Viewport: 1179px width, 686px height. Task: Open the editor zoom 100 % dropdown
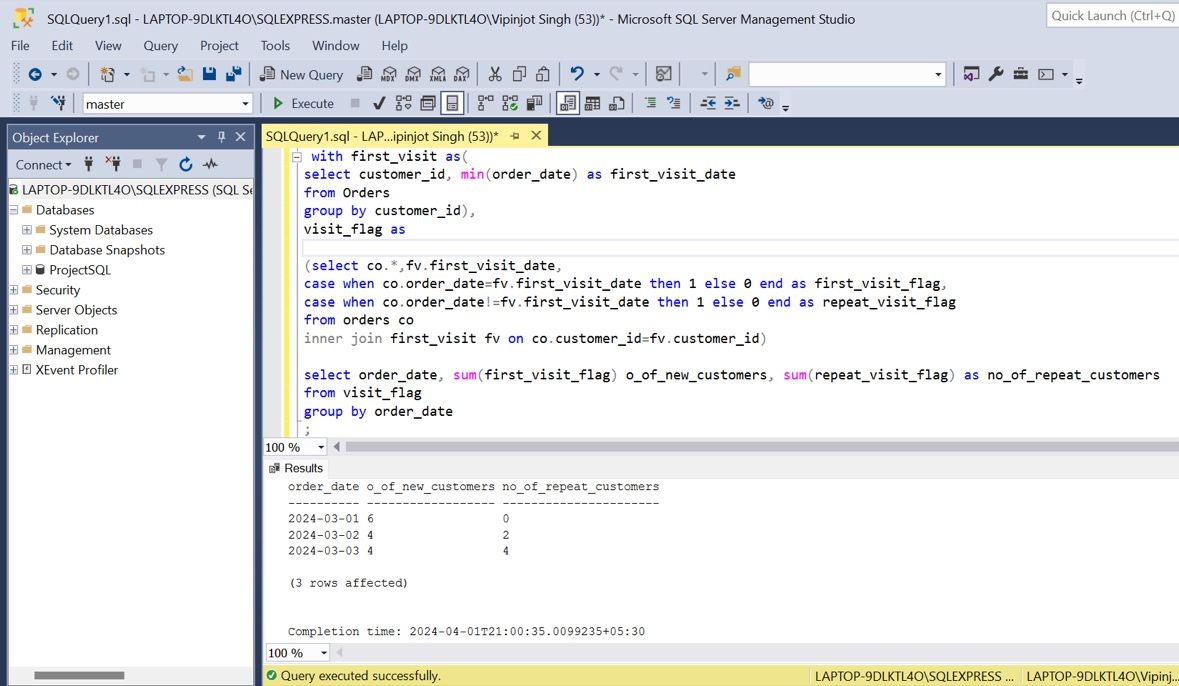click(x=321, y=447)
